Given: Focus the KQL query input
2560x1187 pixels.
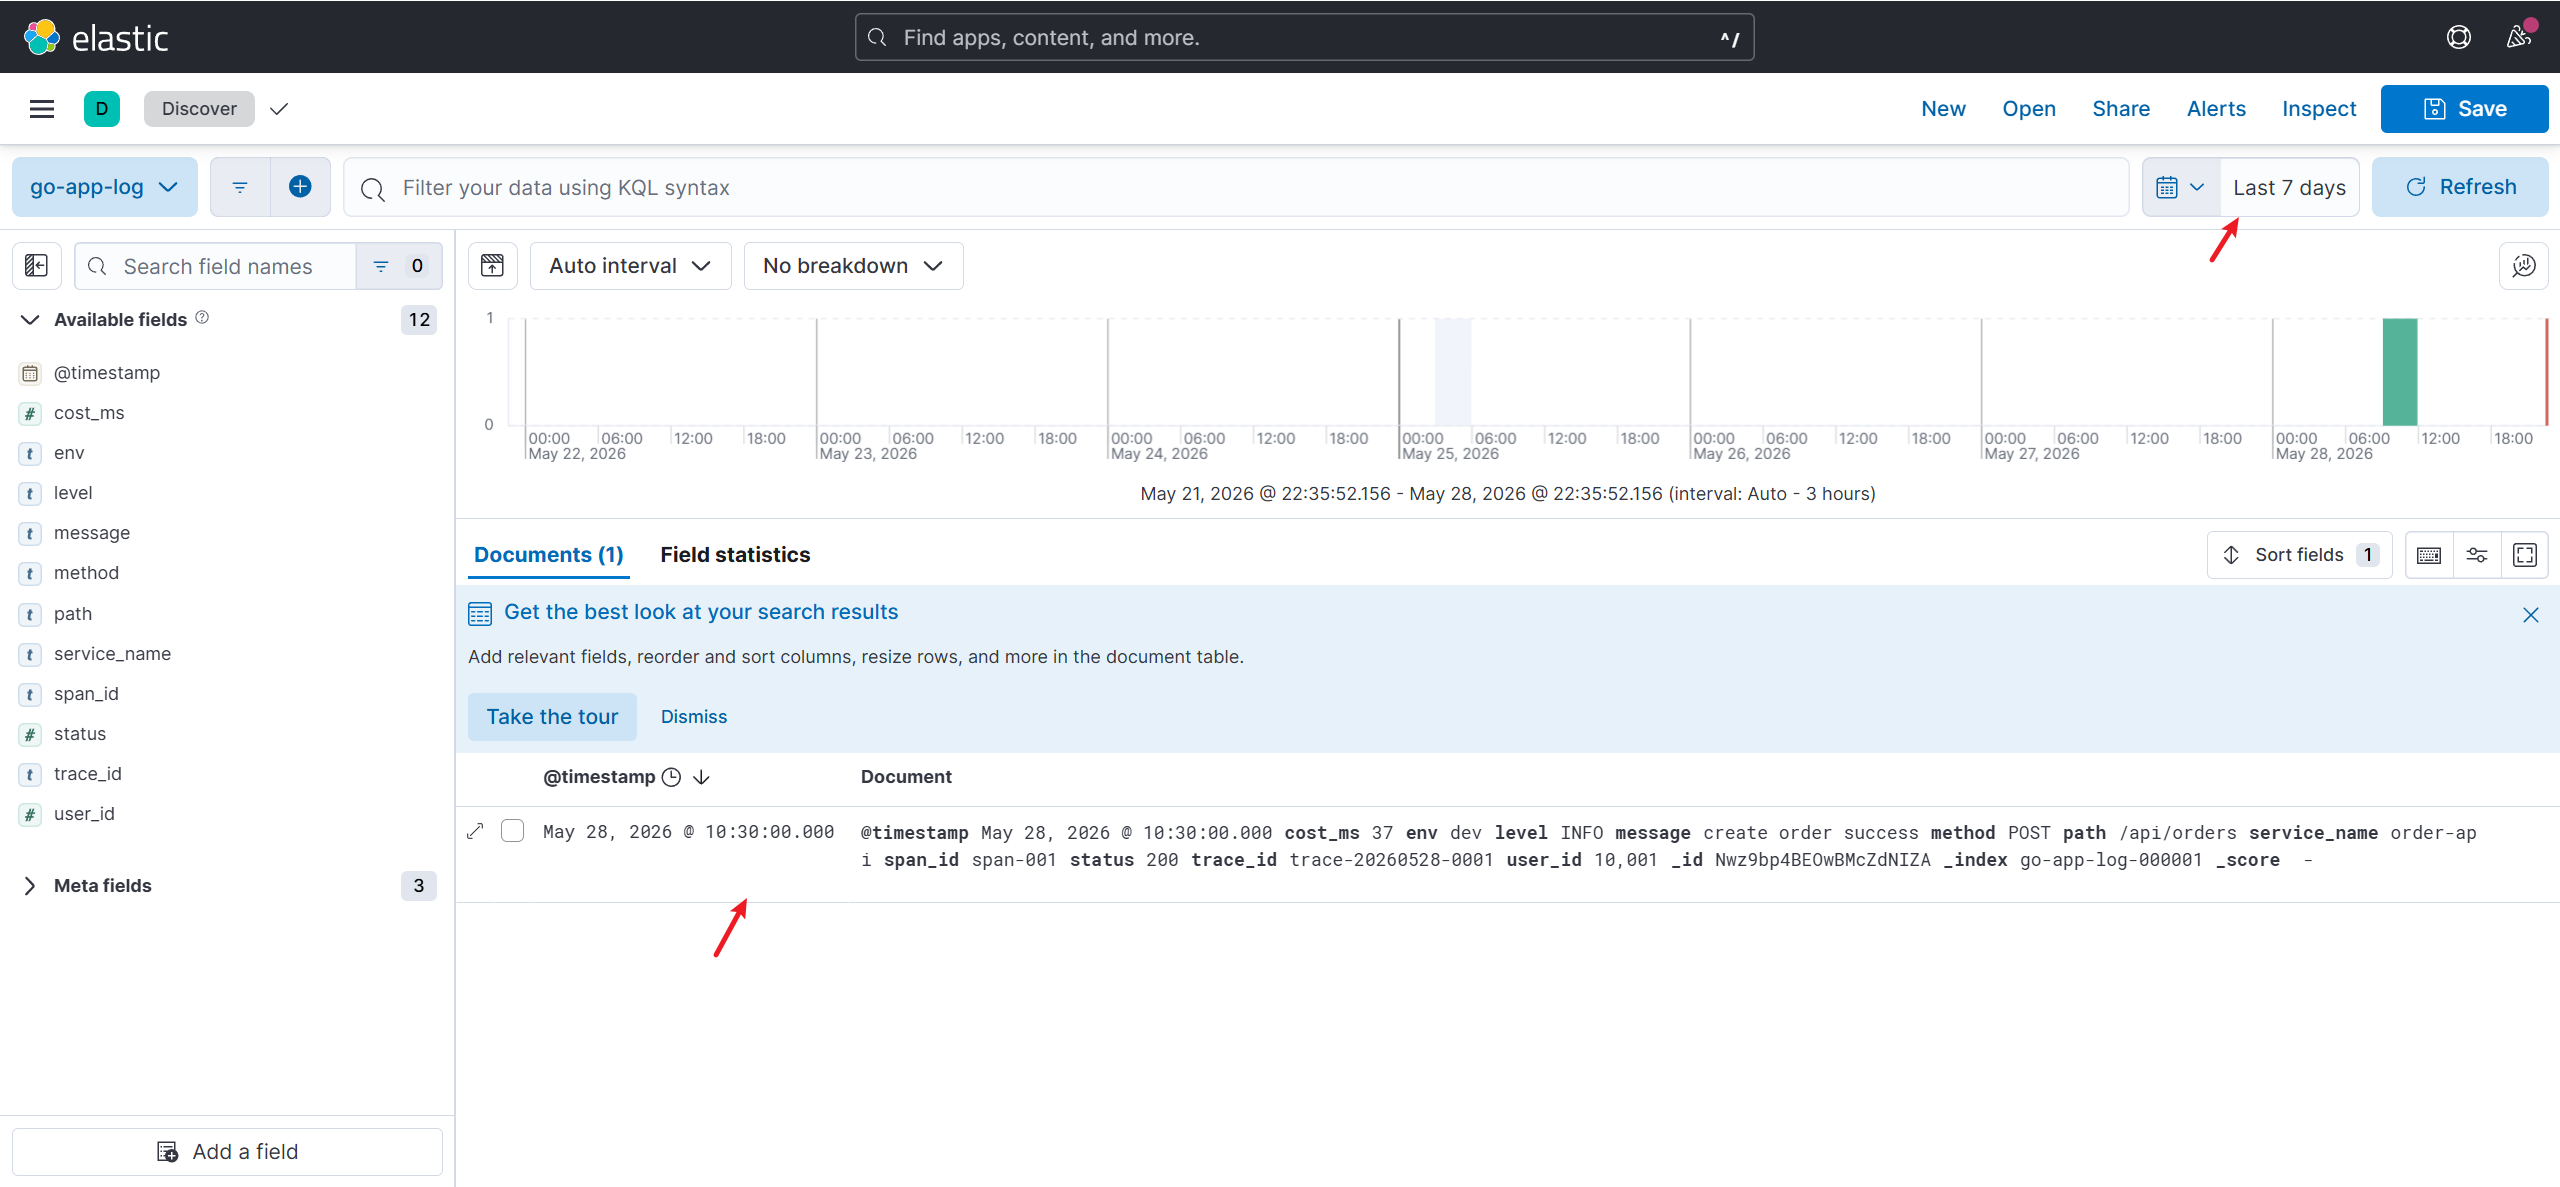Looking at the screenshot, I should 1236,187.
